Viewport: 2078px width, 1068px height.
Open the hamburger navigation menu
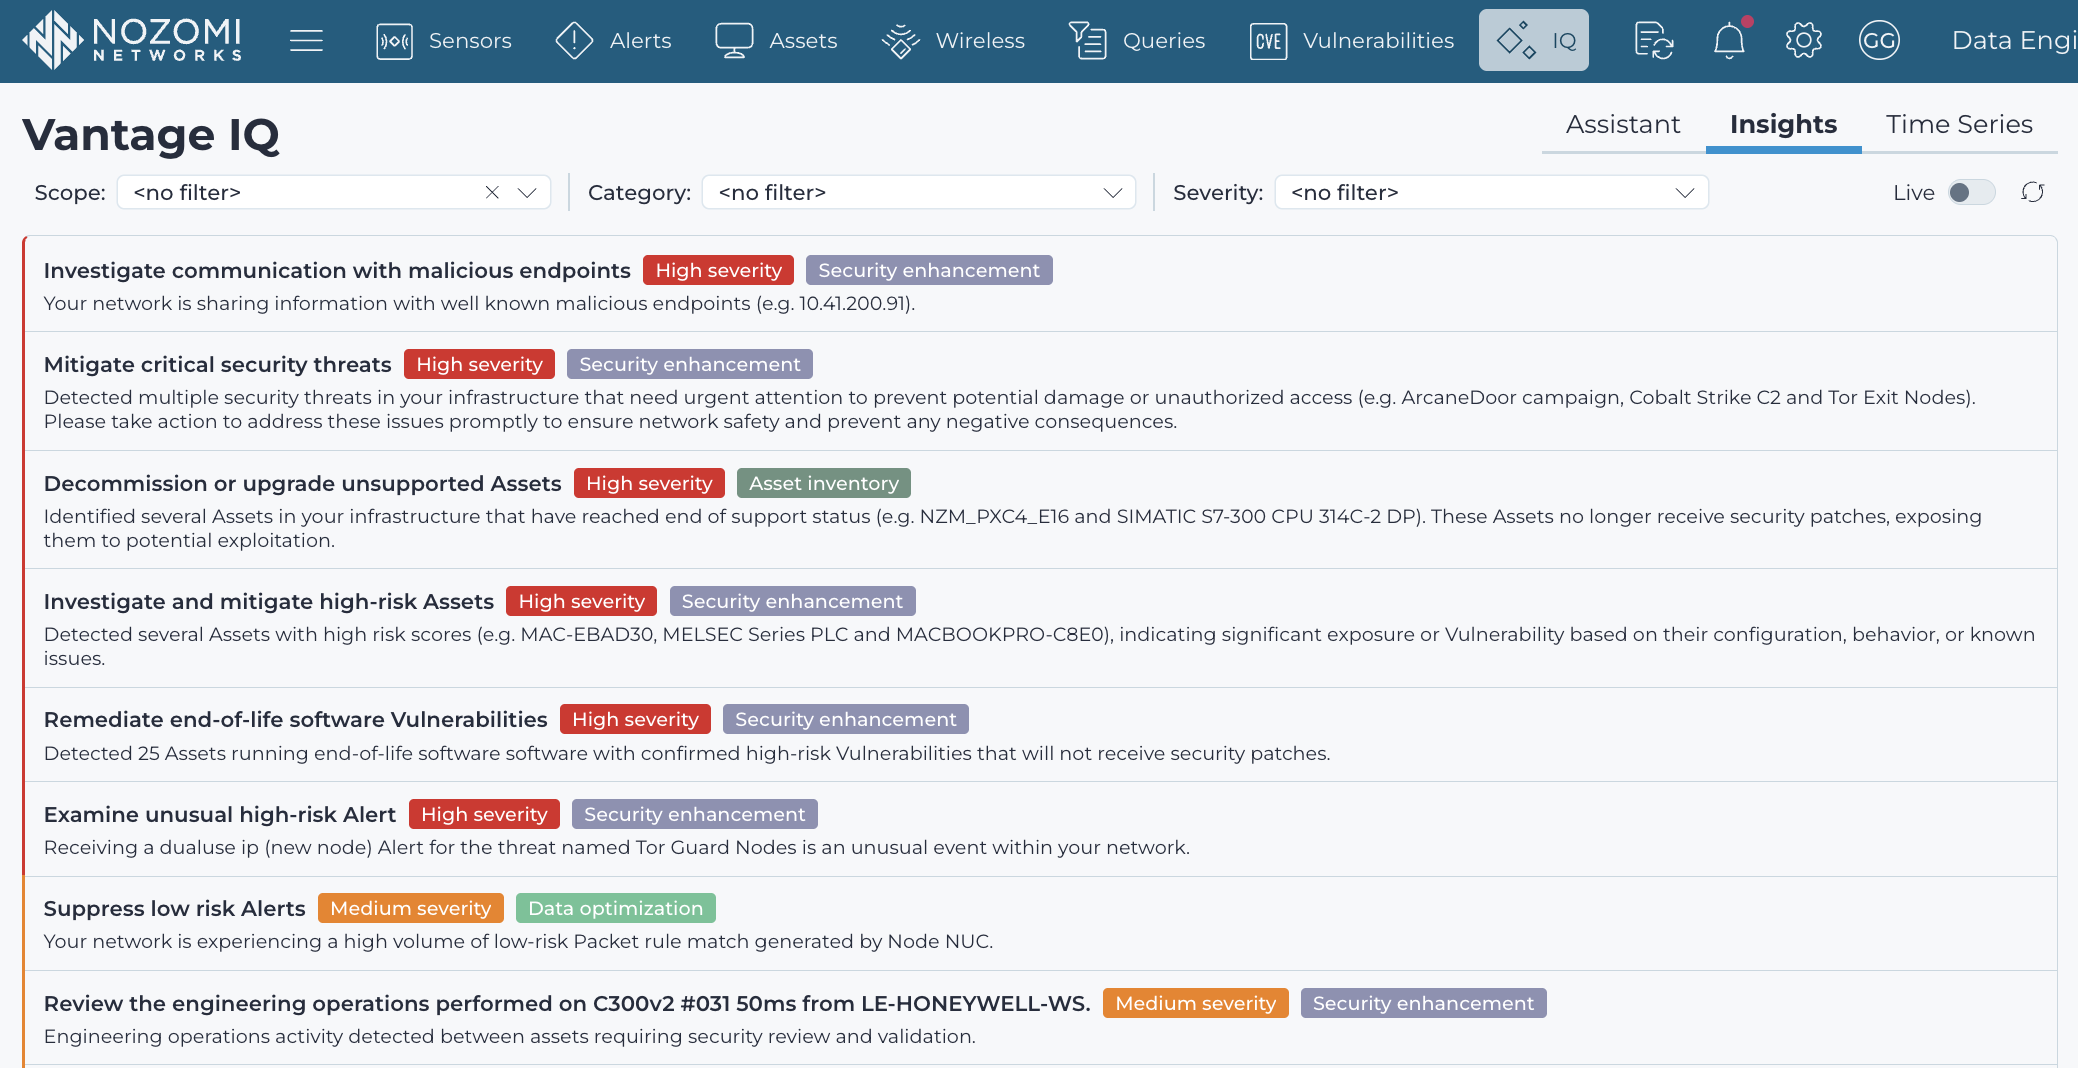click(306, 40)
